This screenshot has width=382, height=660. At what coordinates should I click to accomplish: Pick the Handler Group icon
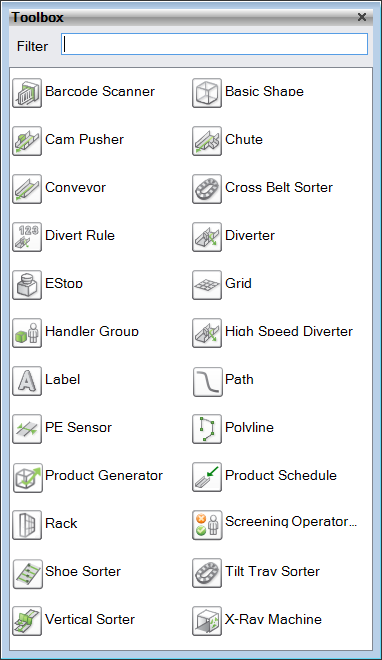27,333
